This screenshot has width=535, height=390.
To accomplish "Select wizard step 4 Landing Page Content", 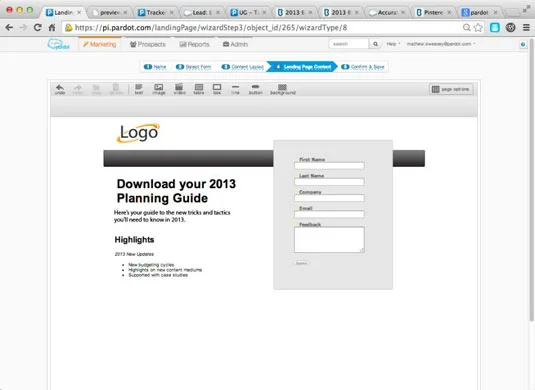I will tap(302, 67).
